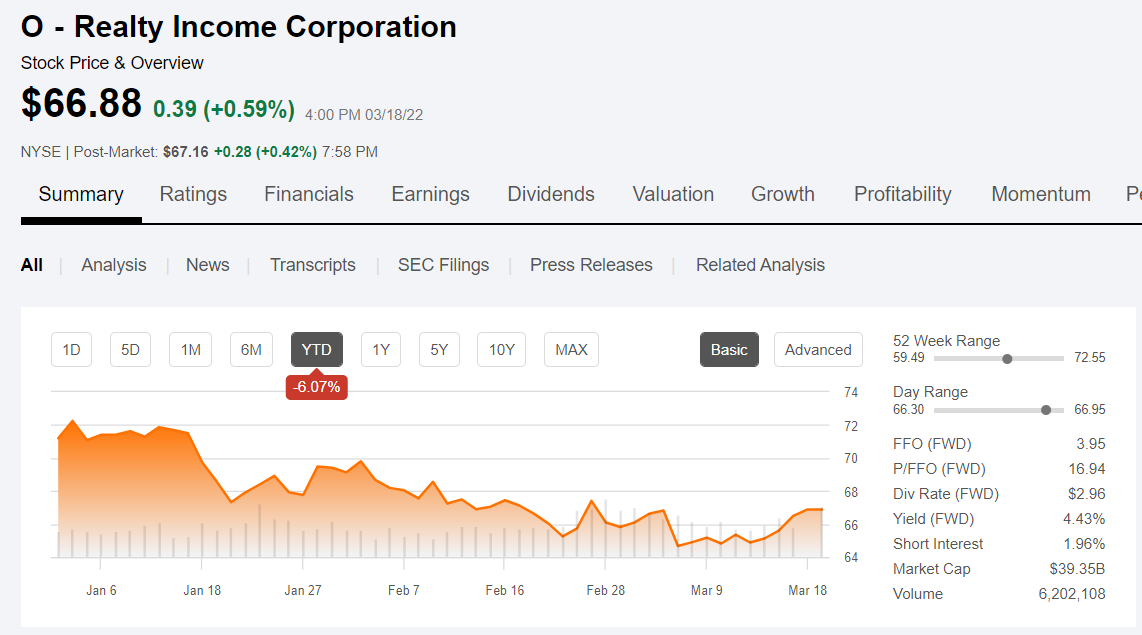
Task: Select the YTD chart range
Action: coord(317,350)
